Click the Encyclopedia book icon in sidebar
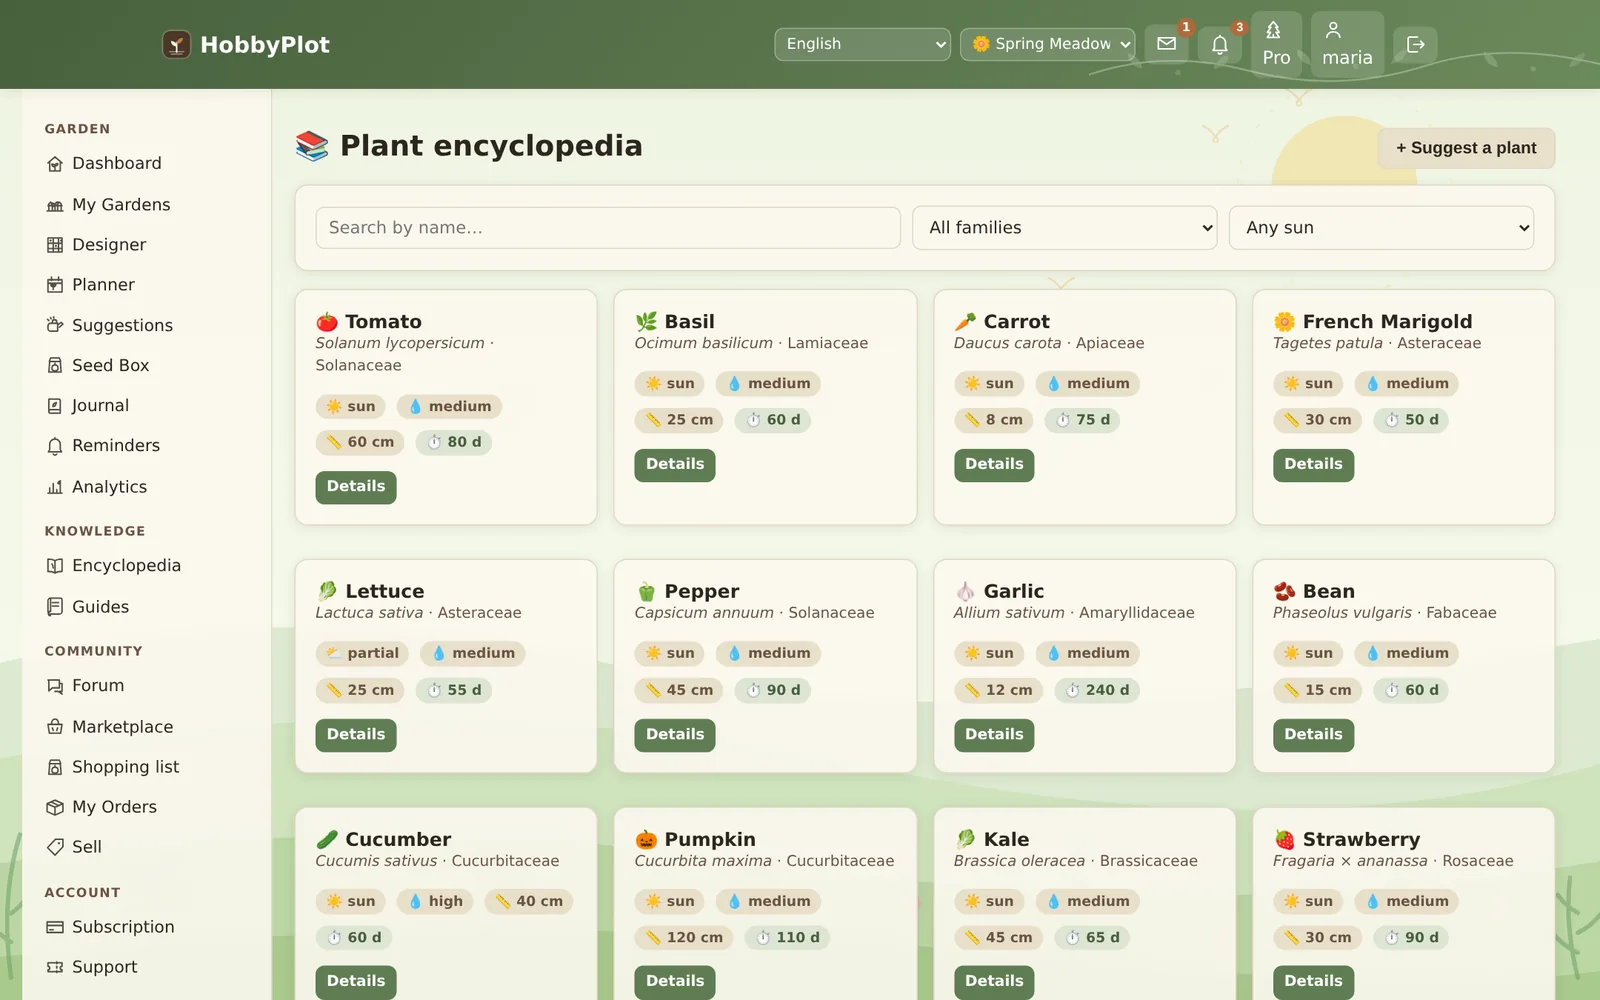1600x1000 pixels. coord(55,566)
